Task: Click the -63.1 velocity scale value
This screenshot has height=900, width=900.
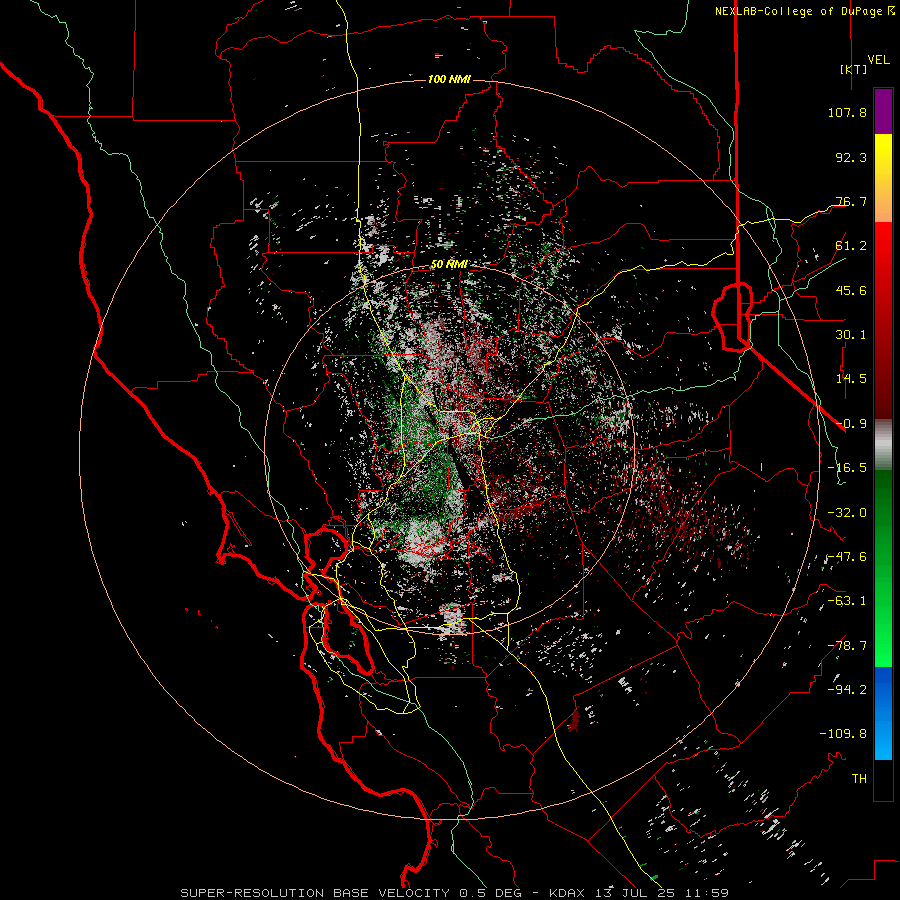Action: point(847,601)
